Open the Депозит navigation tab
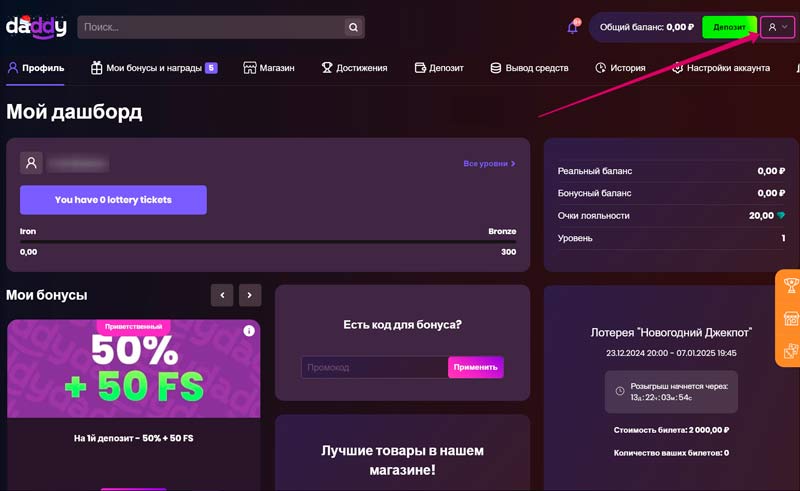Viewport: 800px width, 491px height. pyautogui.click(x=439, y=68)
